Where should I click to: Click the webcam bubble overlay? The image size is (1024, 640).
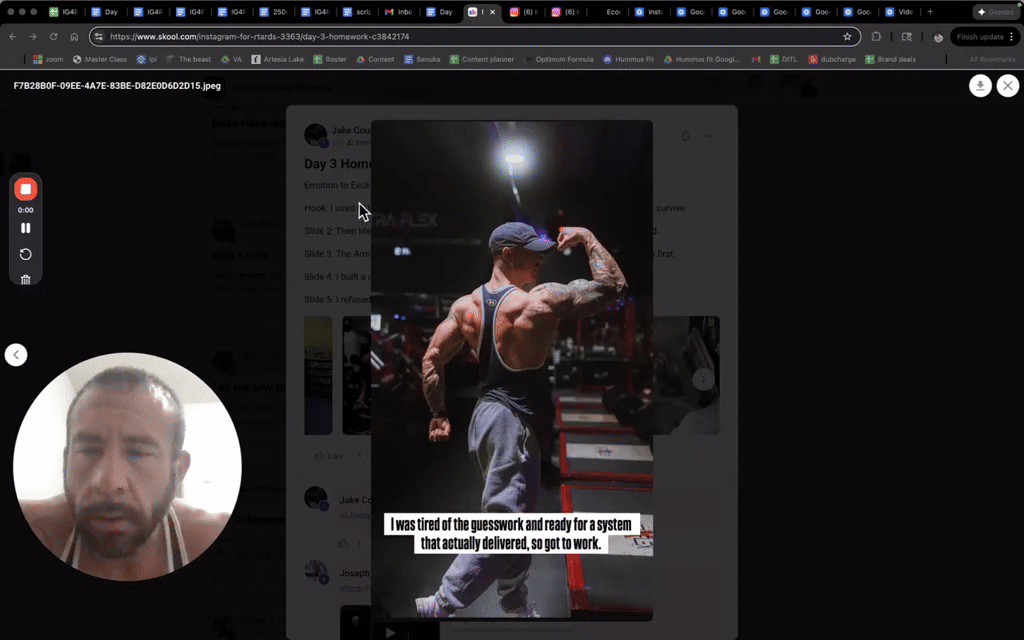(x=127, y=467)
